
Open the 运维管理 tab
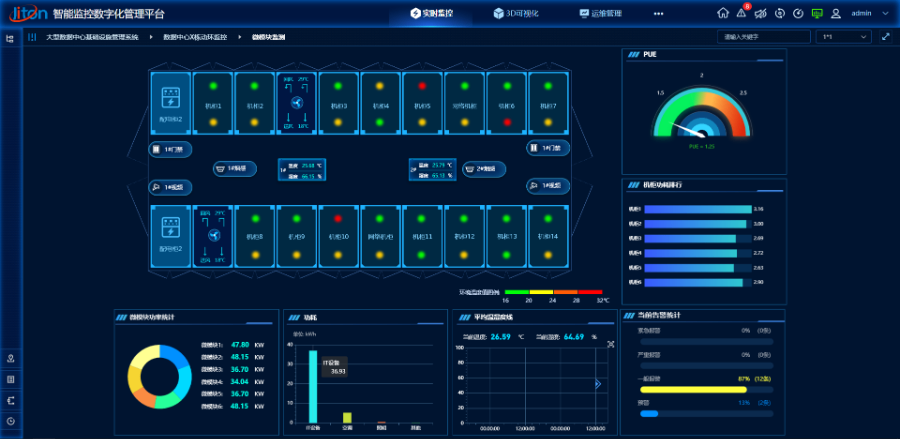[607, 14]
